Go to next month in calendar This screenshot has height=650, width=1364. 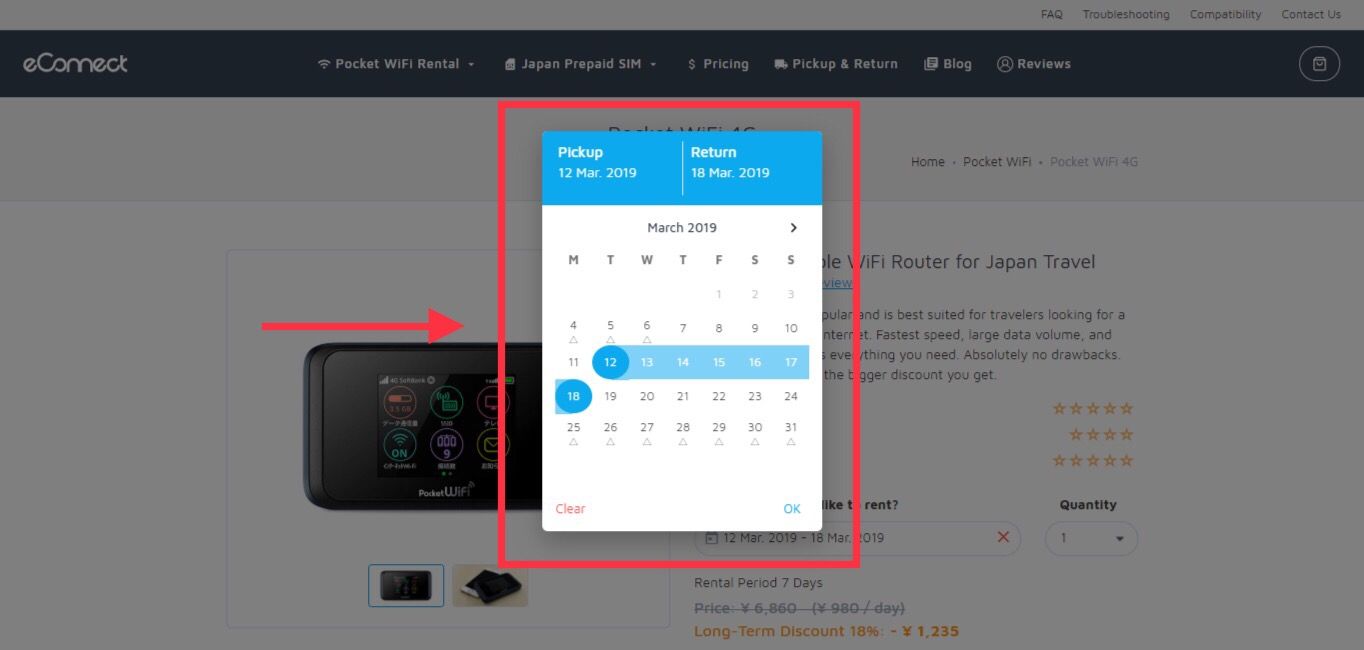point(794,228)
